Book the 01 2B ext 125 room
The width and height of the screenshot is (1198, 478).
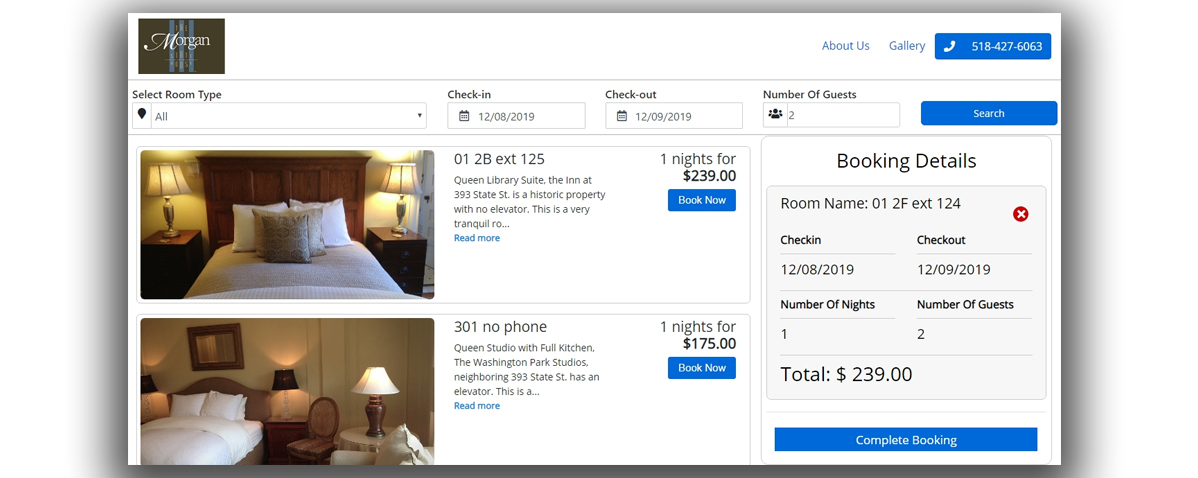[701, 200]
